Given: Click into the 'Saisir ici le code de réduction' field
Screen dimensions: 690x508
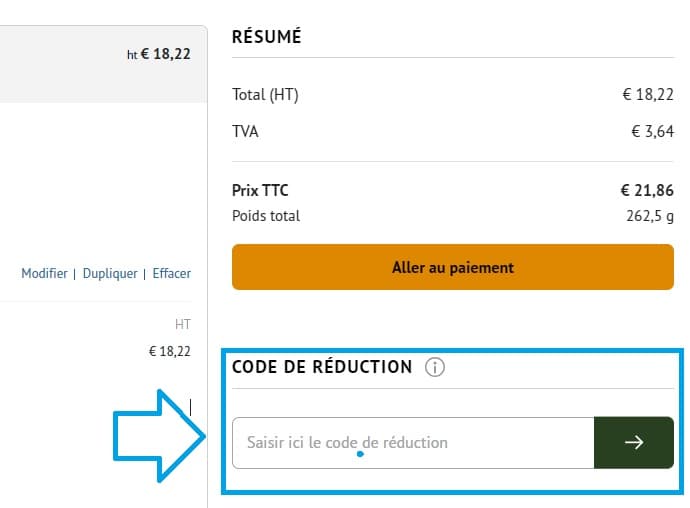Looking at the screenshot, I should coord(412,443).
